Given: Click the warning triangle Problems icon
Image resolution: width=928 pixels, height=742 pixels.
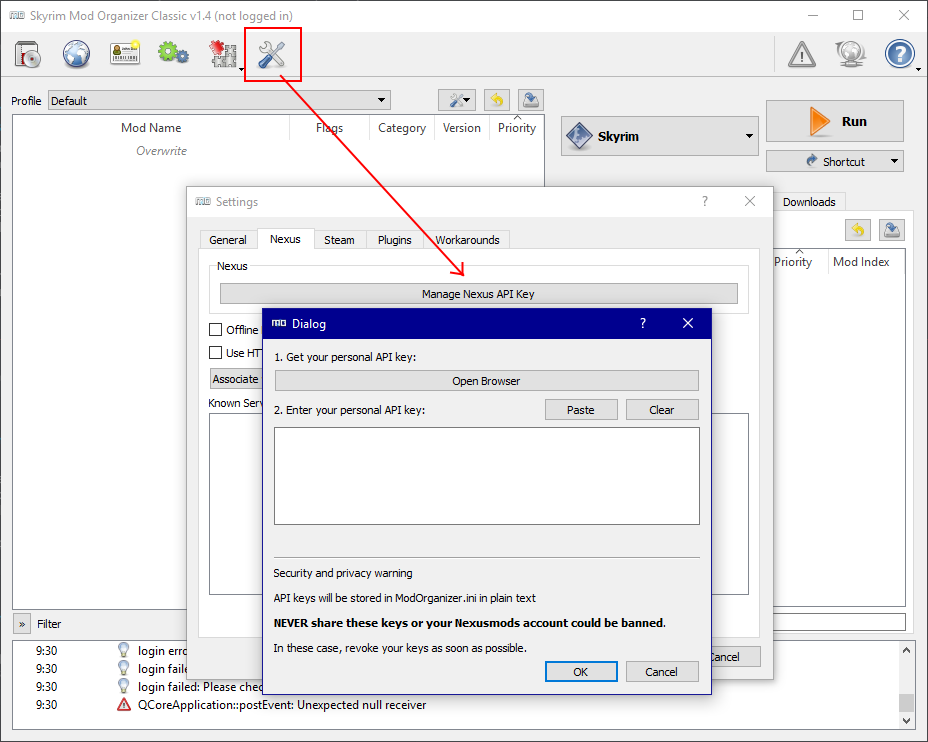Looking at the screenshot, I should [802, 54].
